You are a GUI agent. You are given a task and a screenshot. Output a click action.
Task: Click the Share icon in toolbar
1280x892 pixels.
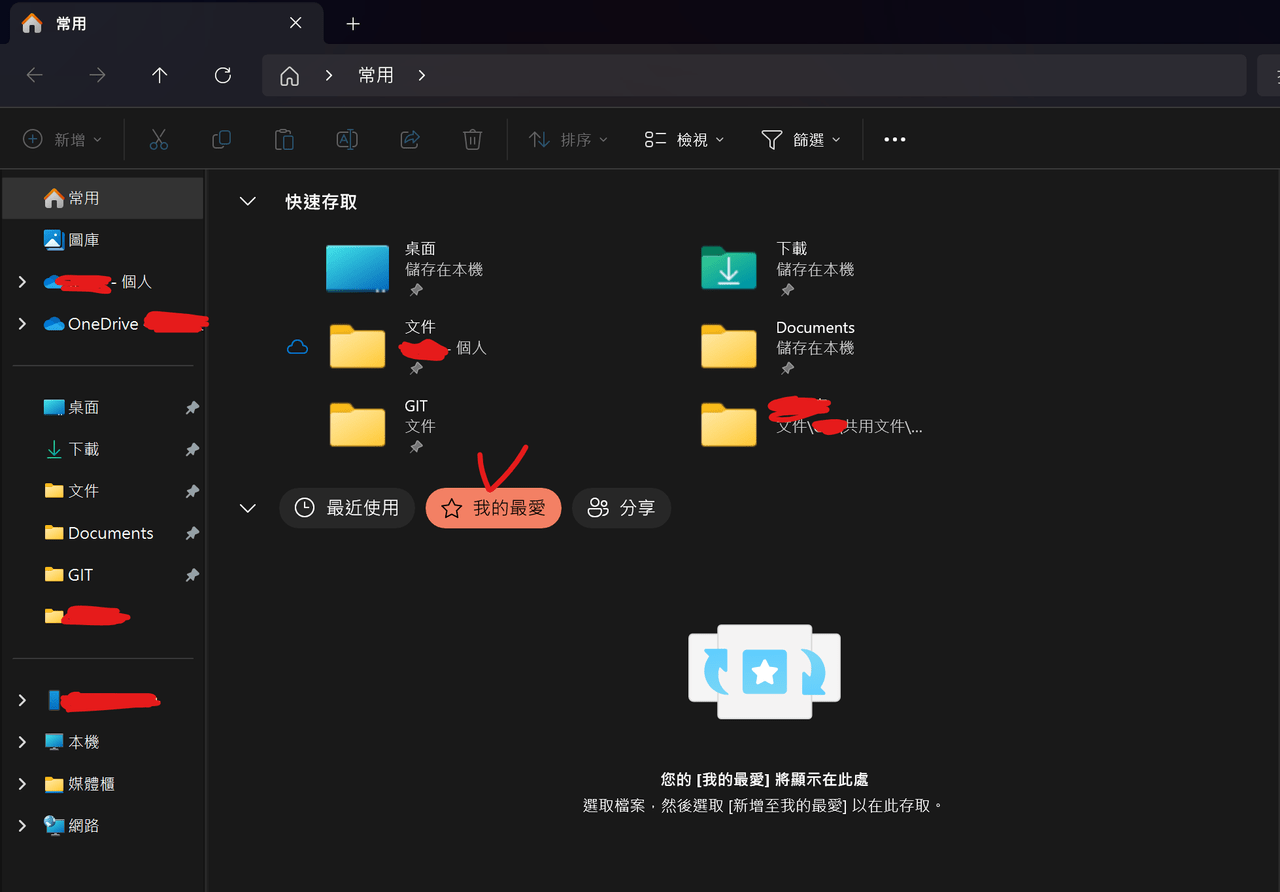410,140
